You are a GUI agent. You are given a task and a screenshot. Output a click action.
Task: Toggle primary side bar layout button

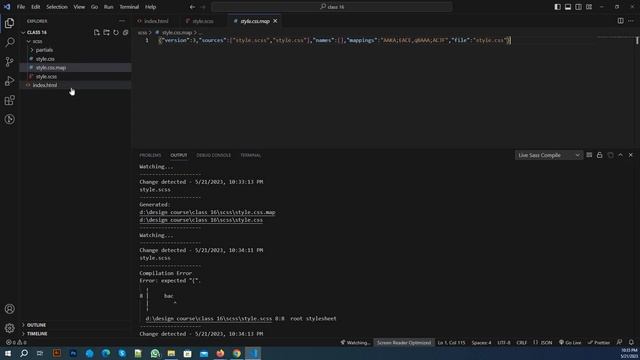[x=557, y=7]
